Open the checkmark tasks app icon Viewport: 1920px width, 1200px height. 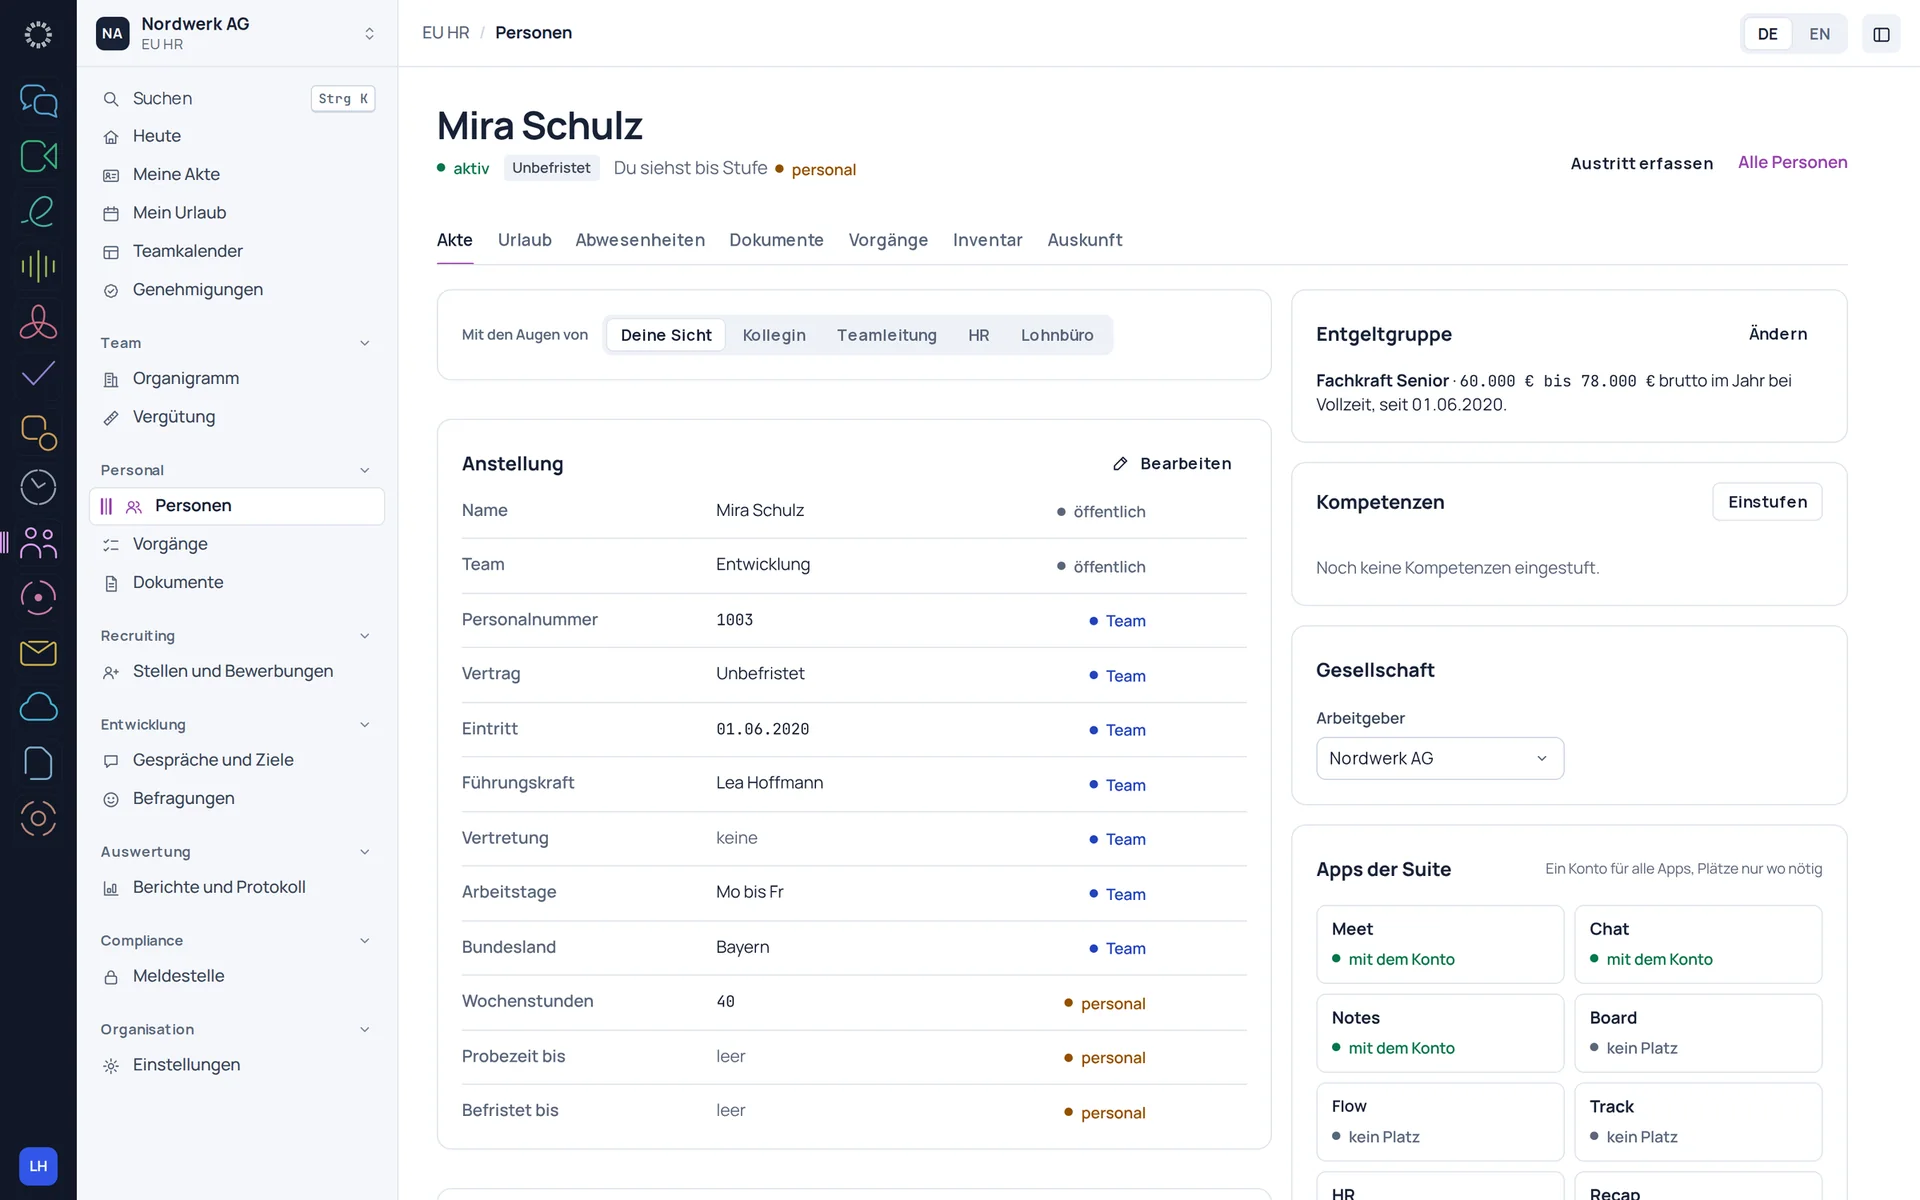[x=38, y=376]
